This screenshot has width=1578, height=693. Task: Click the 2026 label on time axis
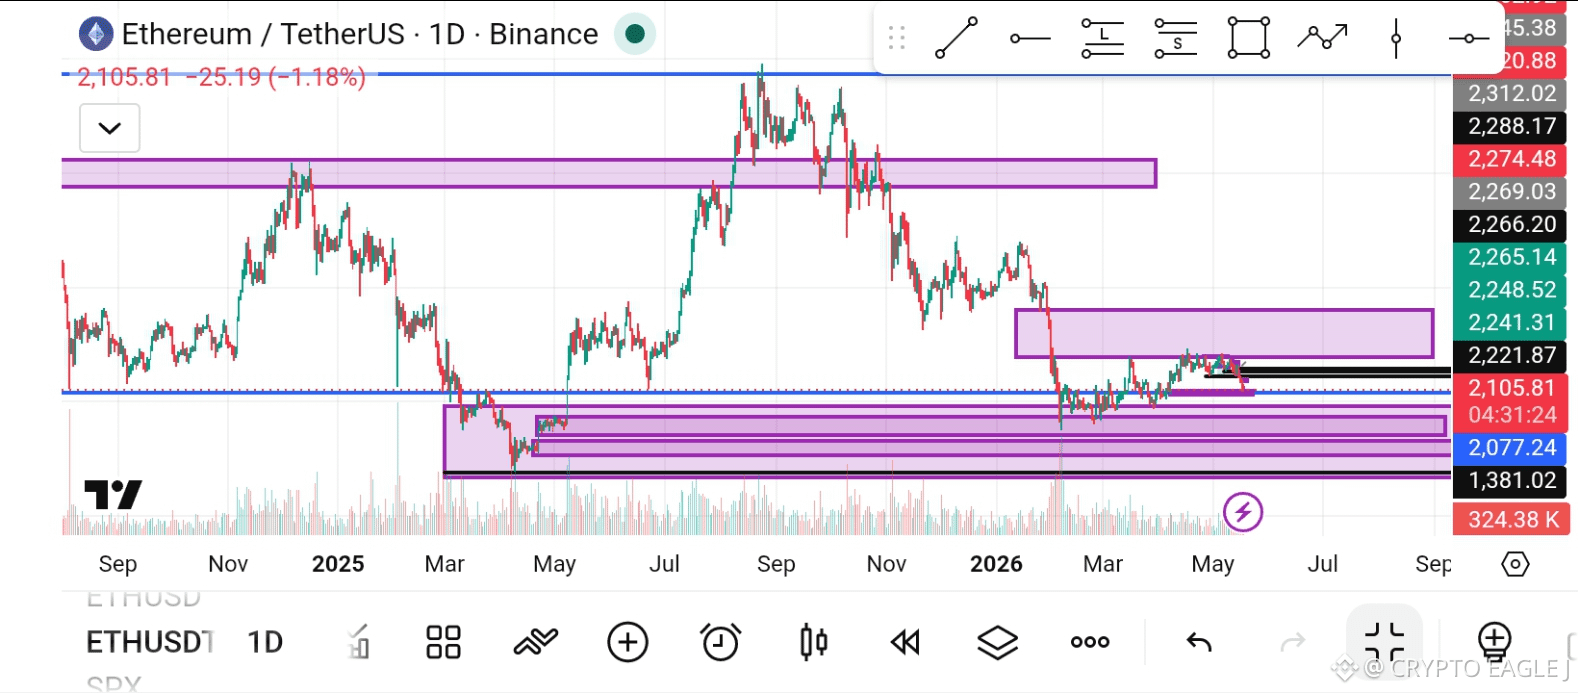[996, 564]
